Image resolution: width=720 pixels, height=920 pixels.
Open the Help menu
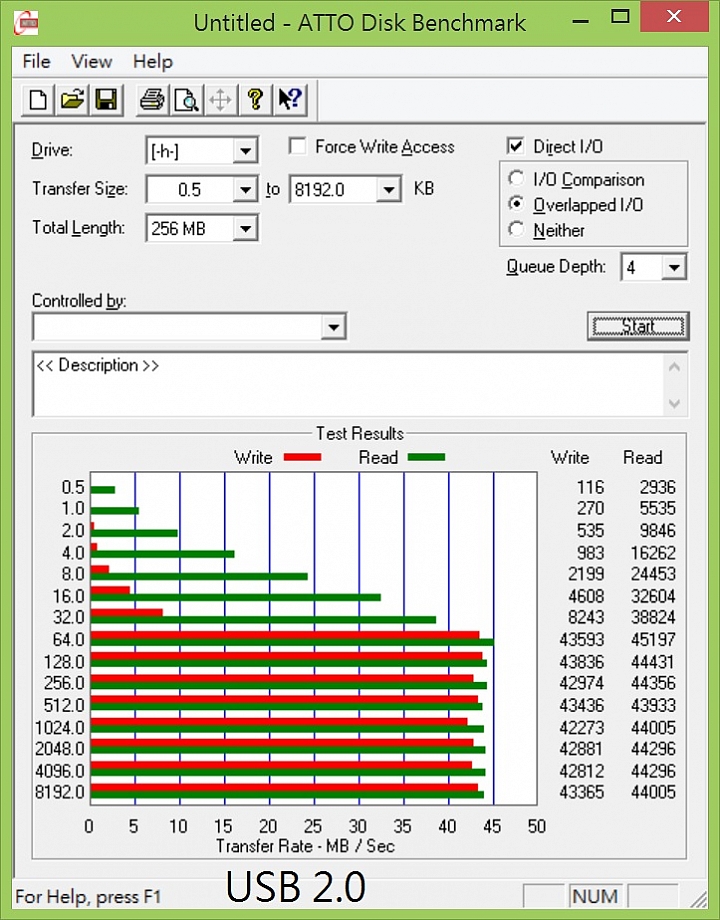(153, 61)
